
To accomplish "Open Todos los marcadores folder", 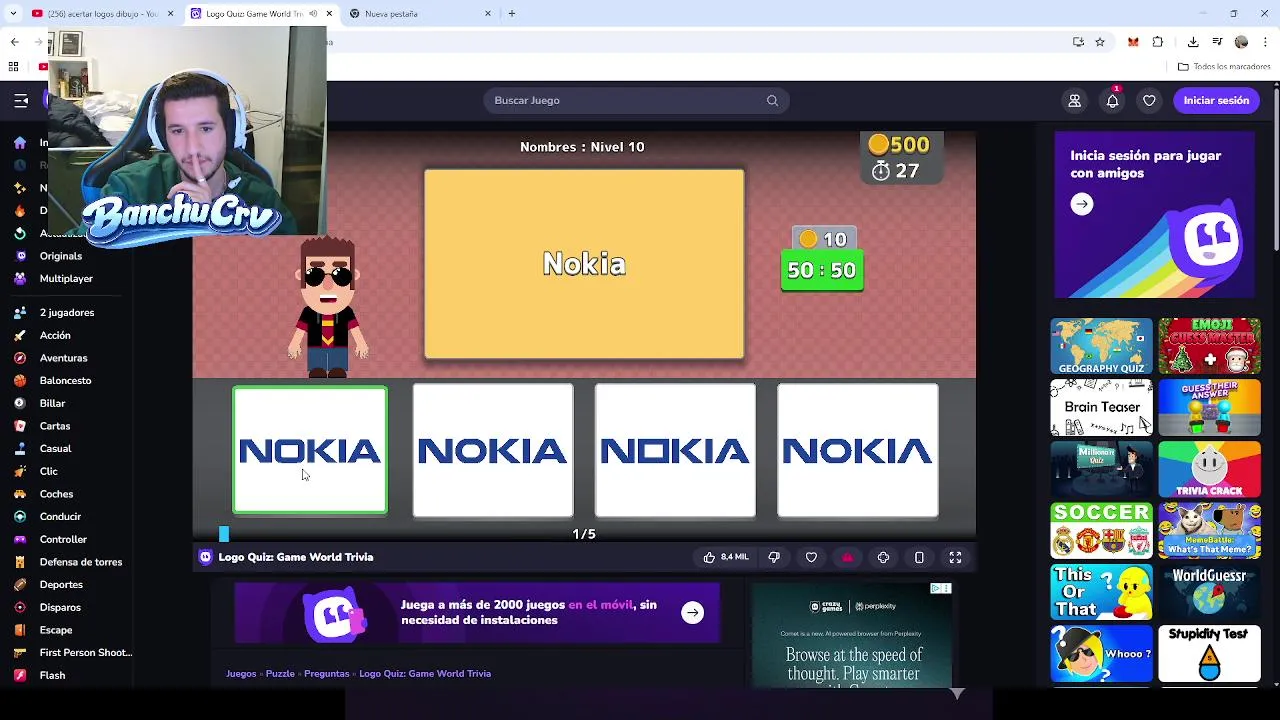I will coord(1224,67).
